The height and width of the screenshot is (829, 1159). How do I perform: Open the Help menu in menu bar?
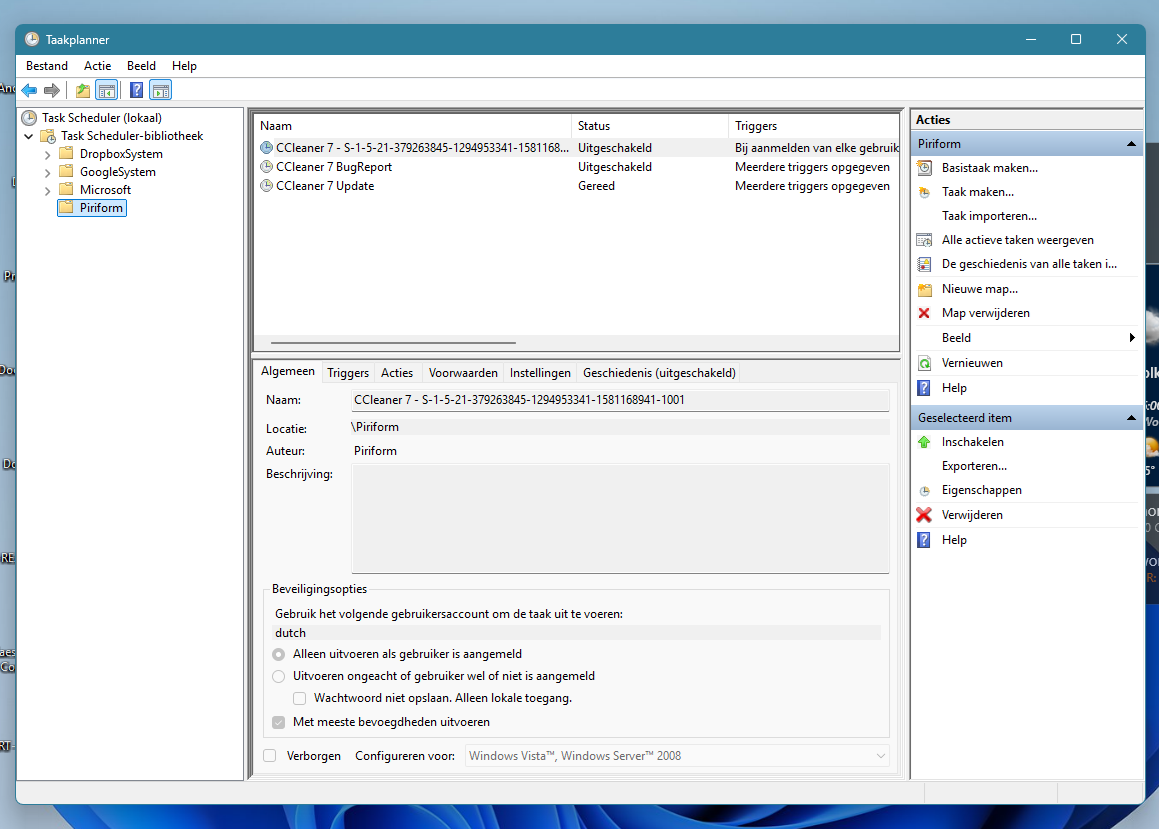pos(184,66)
